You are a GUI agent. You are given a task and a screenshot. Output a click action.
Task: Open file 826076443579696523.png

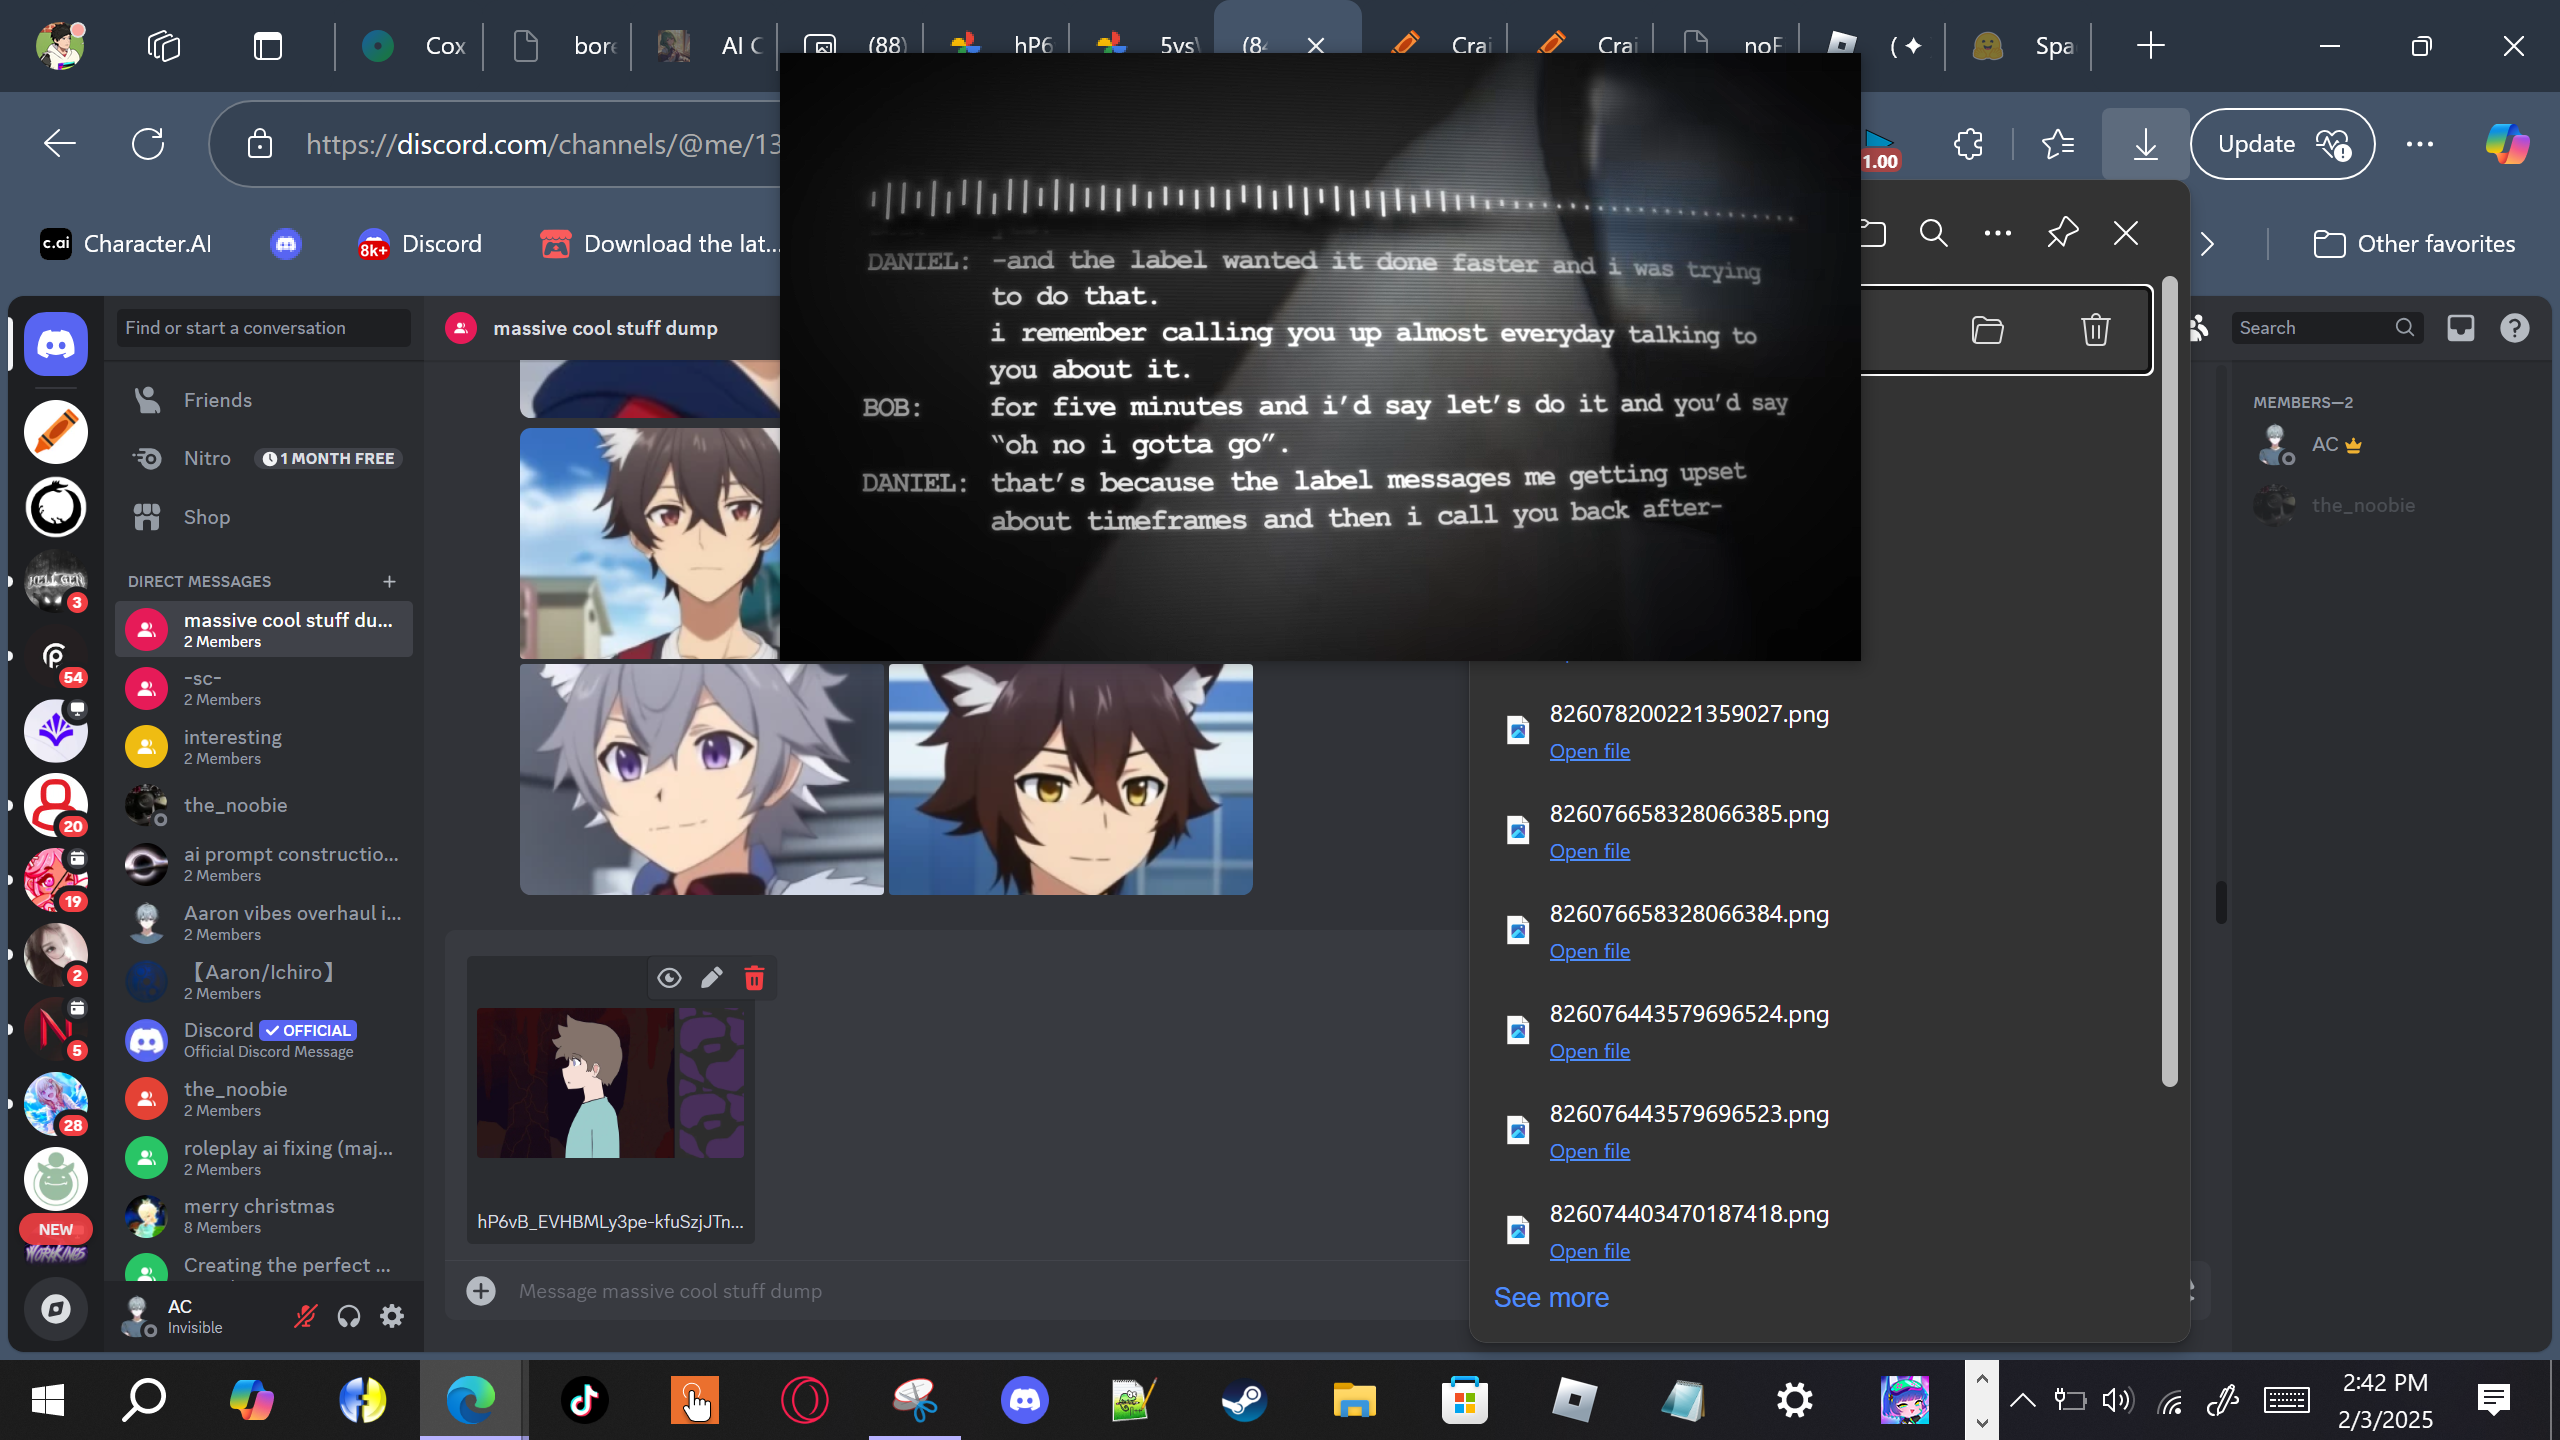[x=1590, y=1151]
